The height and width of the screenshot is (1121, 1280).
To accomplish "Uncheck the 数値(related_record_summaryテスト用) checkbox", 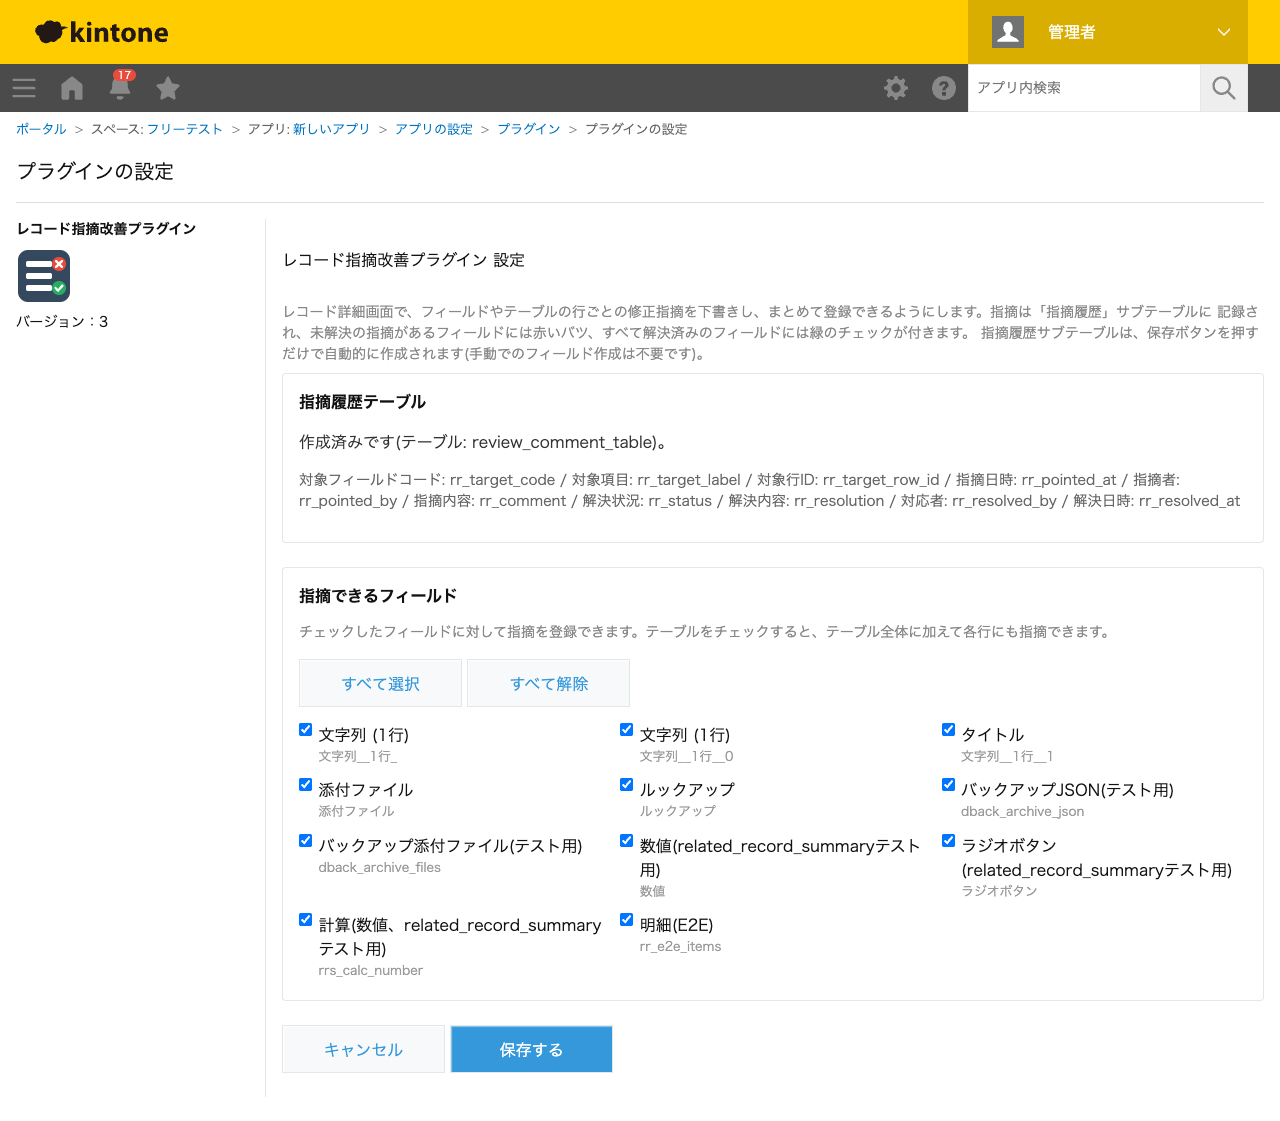I will (x=627, y=841).
